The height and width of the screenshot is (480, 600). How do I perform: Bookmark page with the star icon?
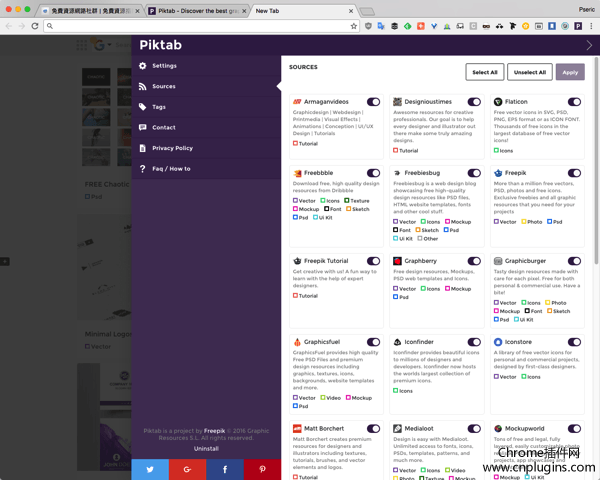(x=354, y=26)
